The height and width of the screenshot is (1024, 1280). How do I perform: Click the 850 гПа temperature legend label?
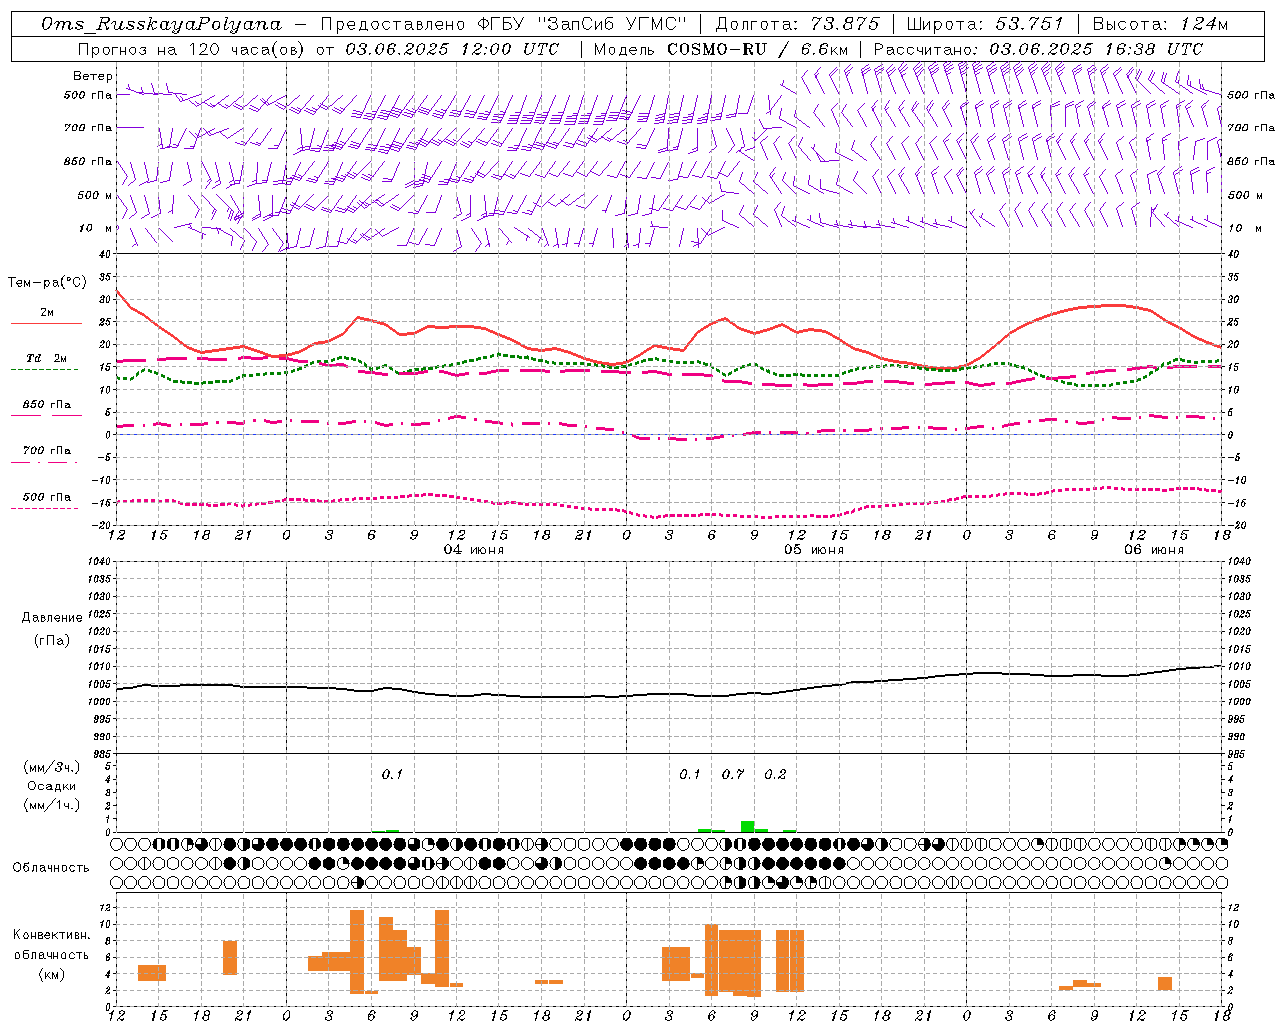(47, 405)
